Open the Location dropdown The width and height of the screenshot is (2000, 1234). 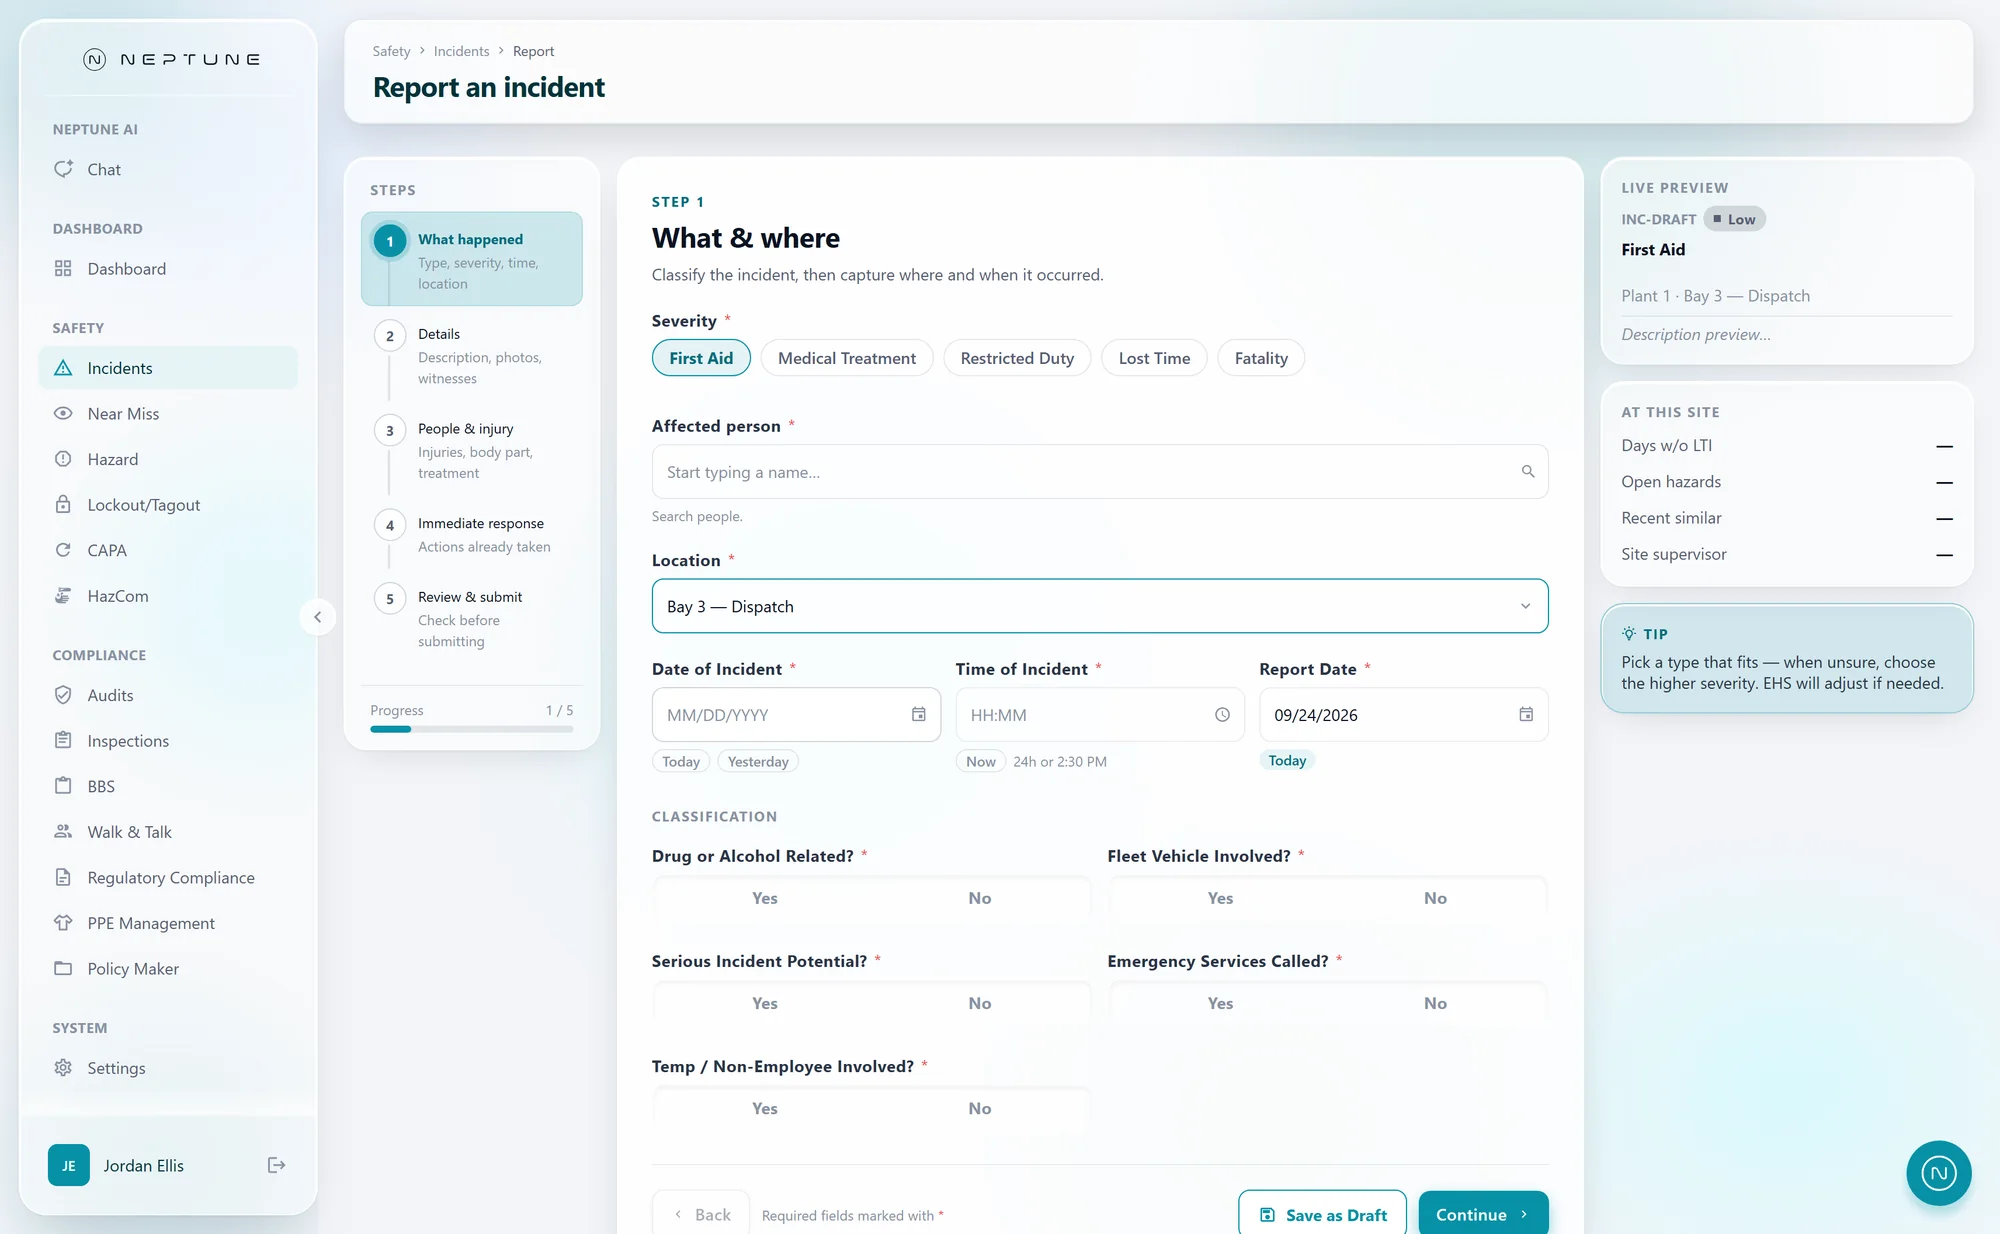[1100, 606]
